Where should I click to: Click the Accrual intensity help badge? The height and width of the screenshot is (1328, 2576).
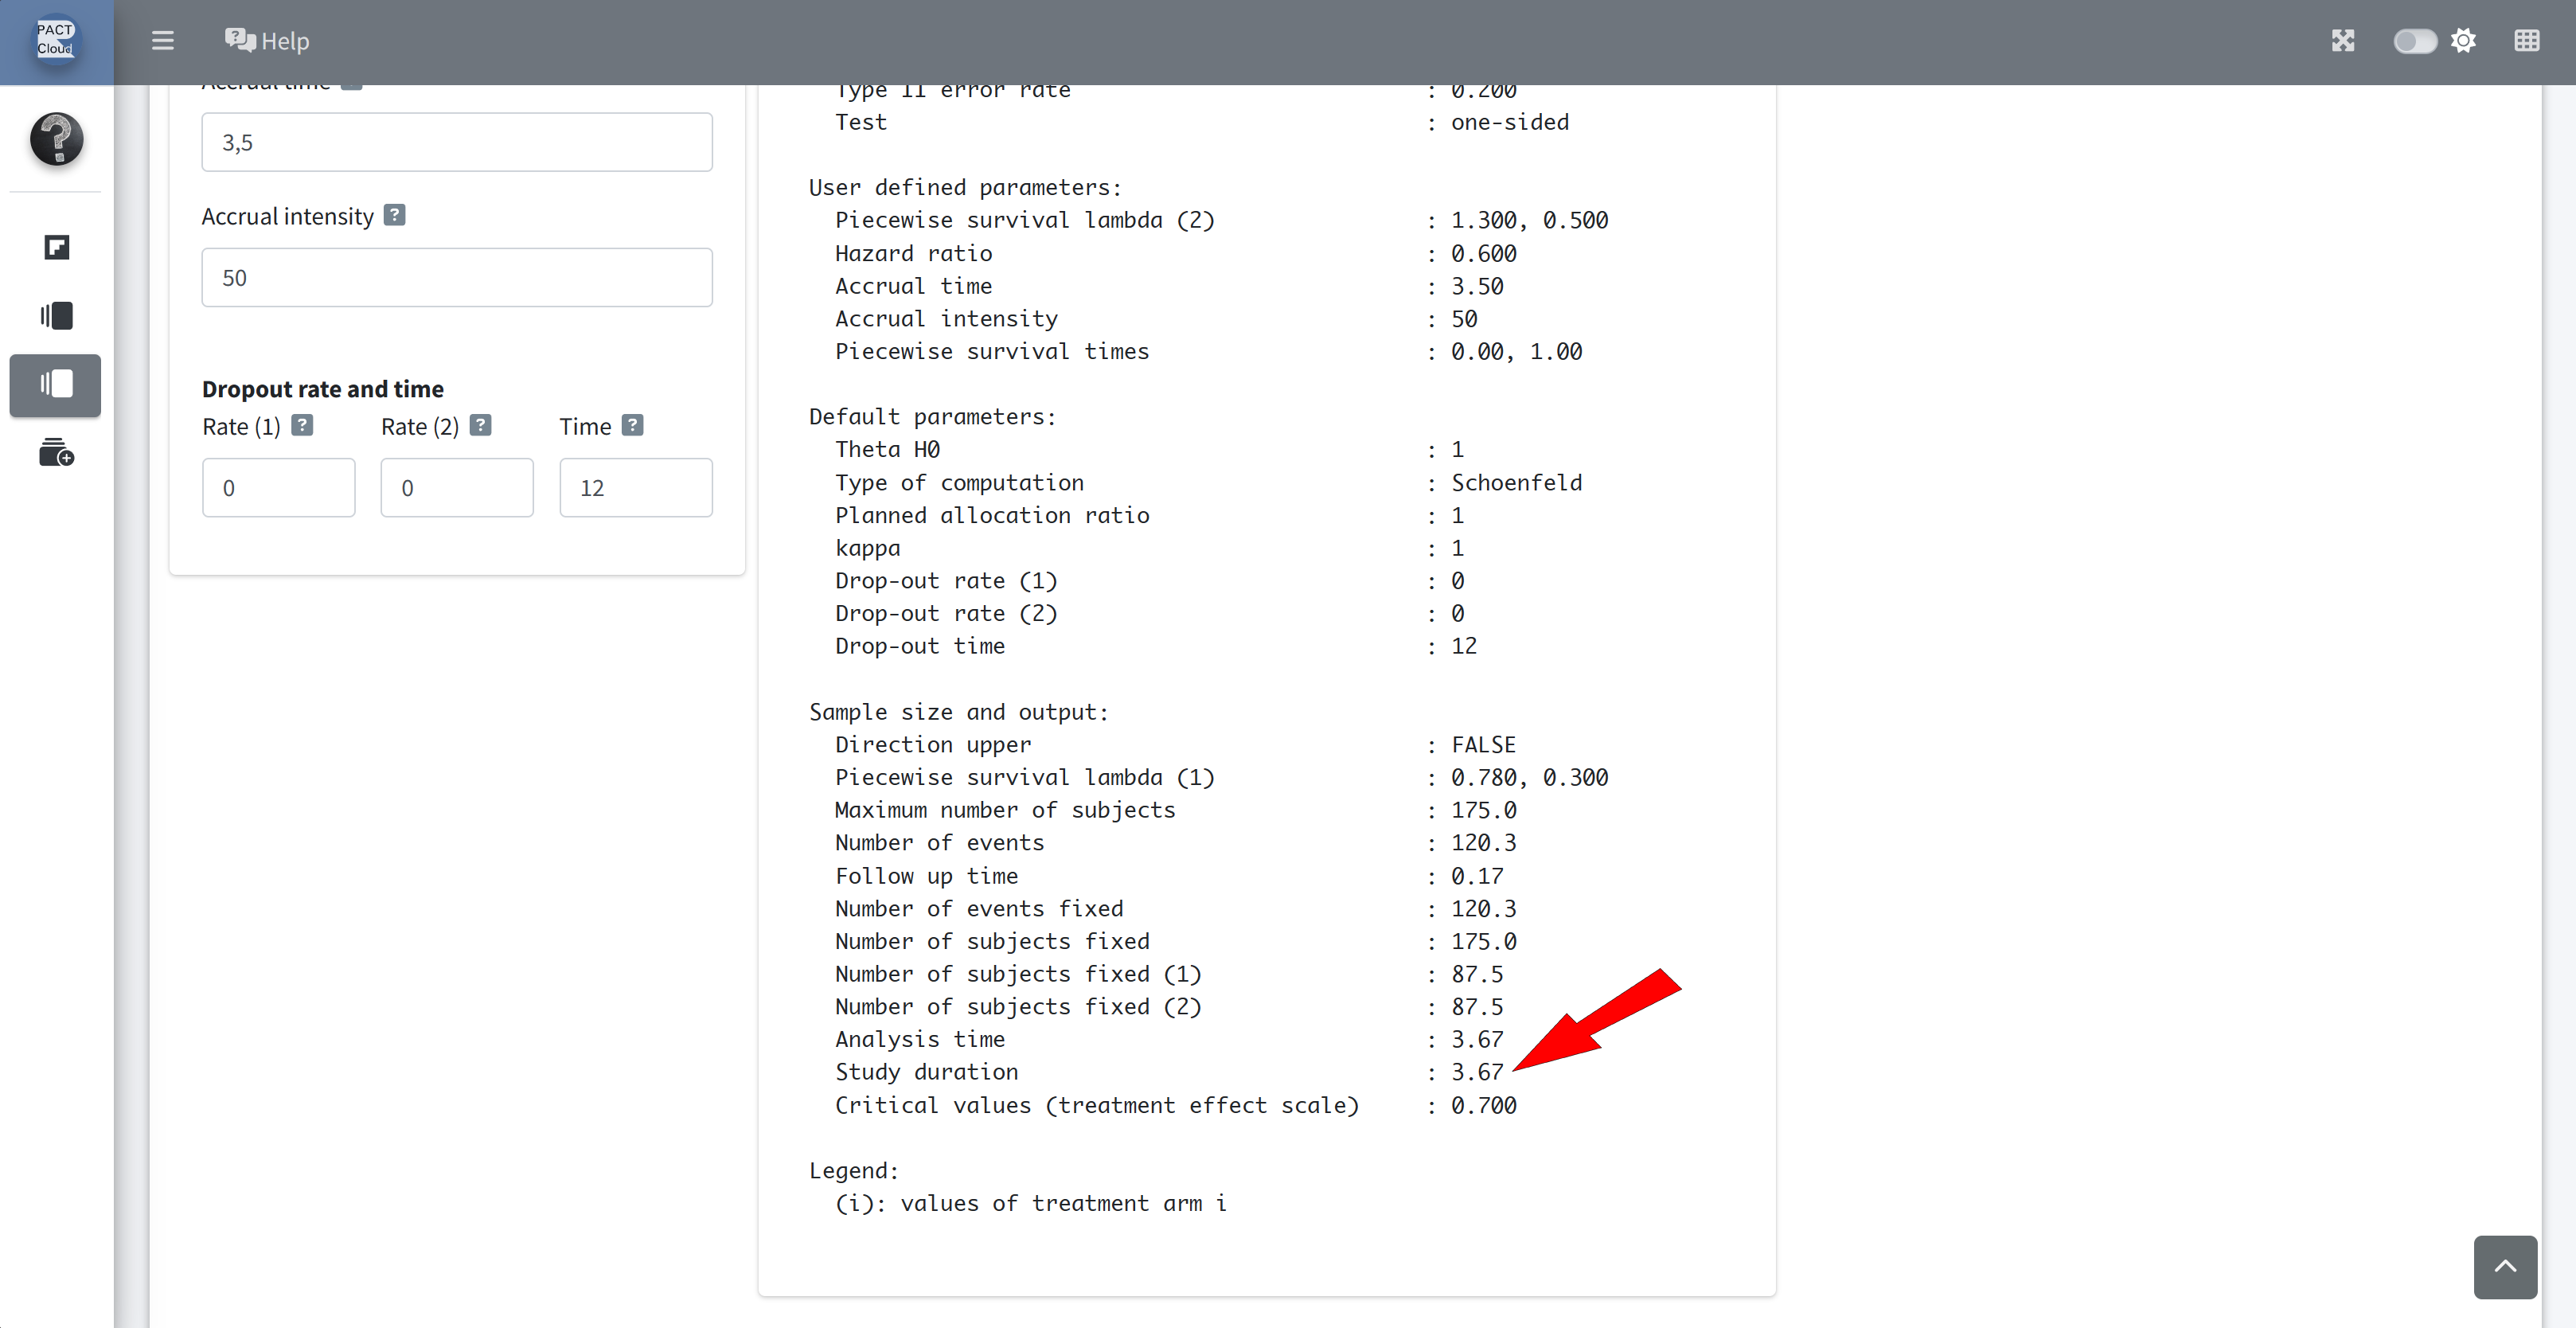click(395, 215)
